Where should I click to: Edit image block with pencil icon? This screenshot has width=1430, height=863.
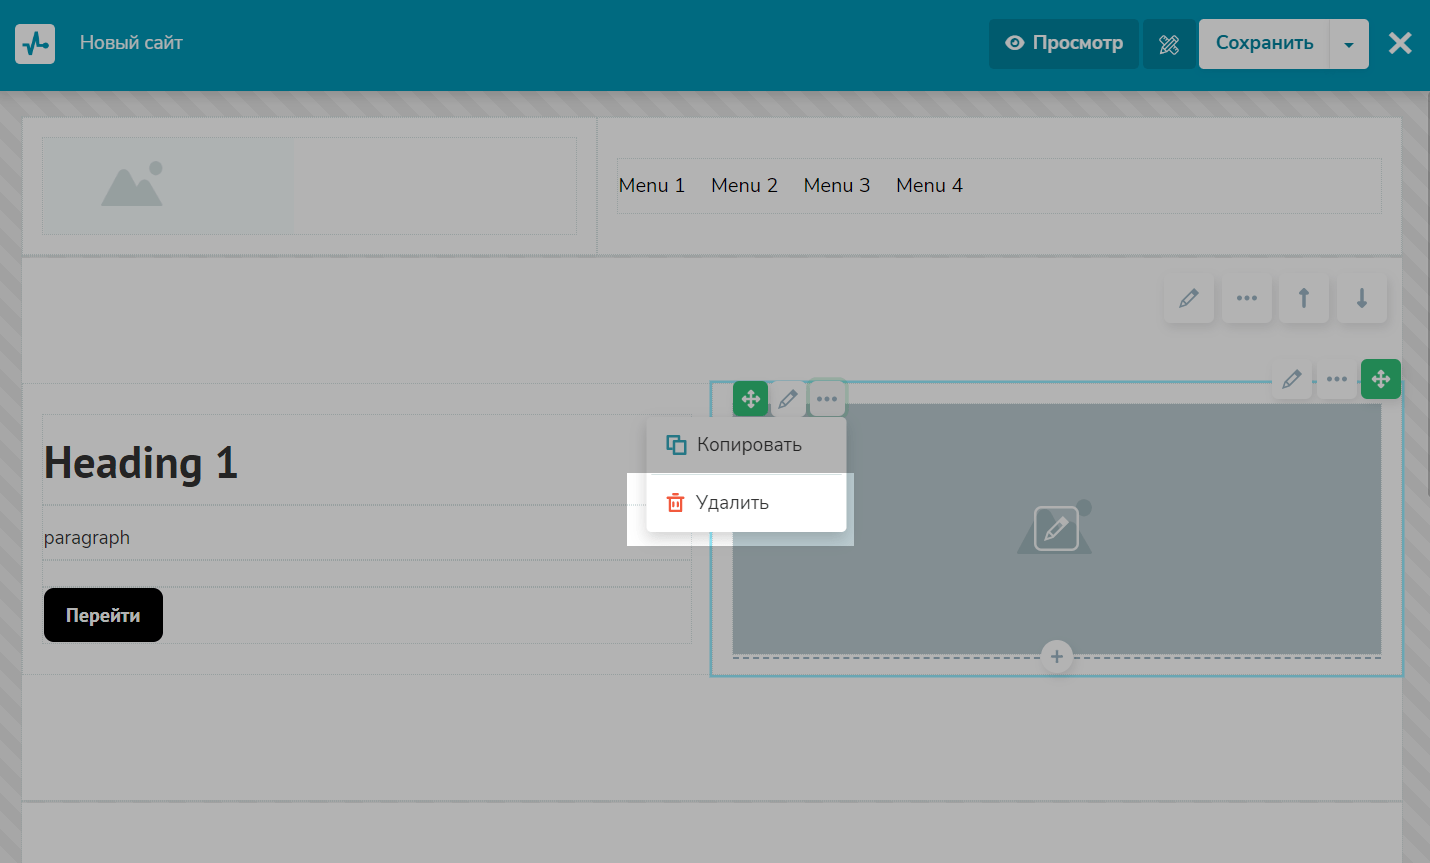click(x=788, y=399)
